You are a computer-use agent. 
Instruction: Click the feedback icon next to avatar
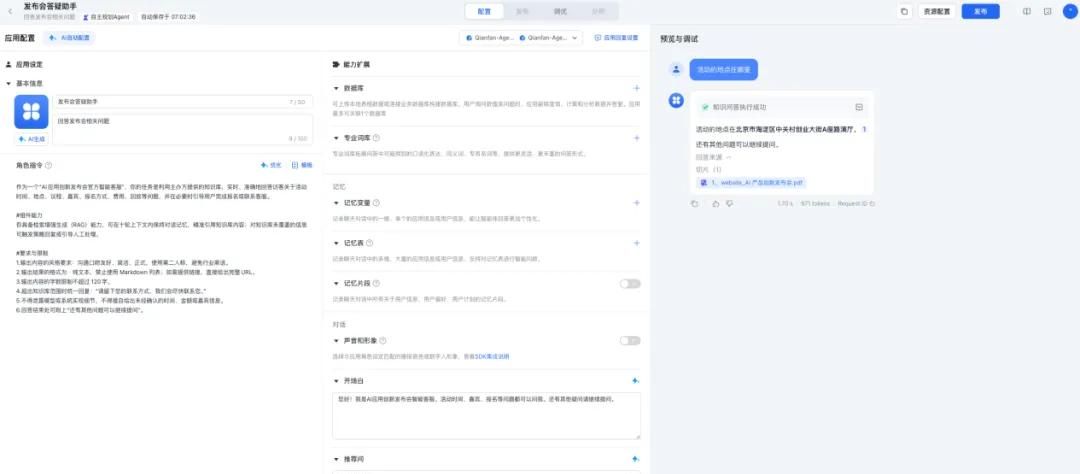tap(1047, 12)
